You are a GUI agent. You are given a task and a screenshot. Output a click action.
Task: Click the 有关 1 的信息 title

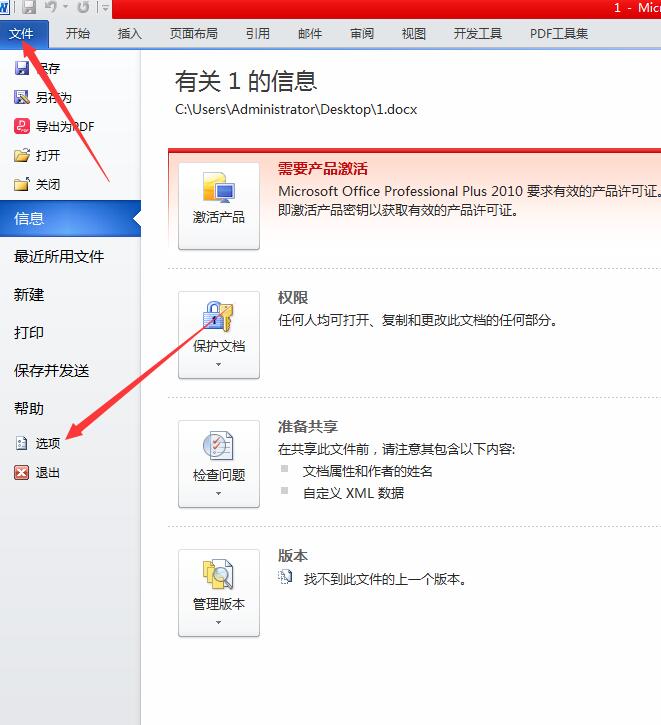[x=246, y=81]
